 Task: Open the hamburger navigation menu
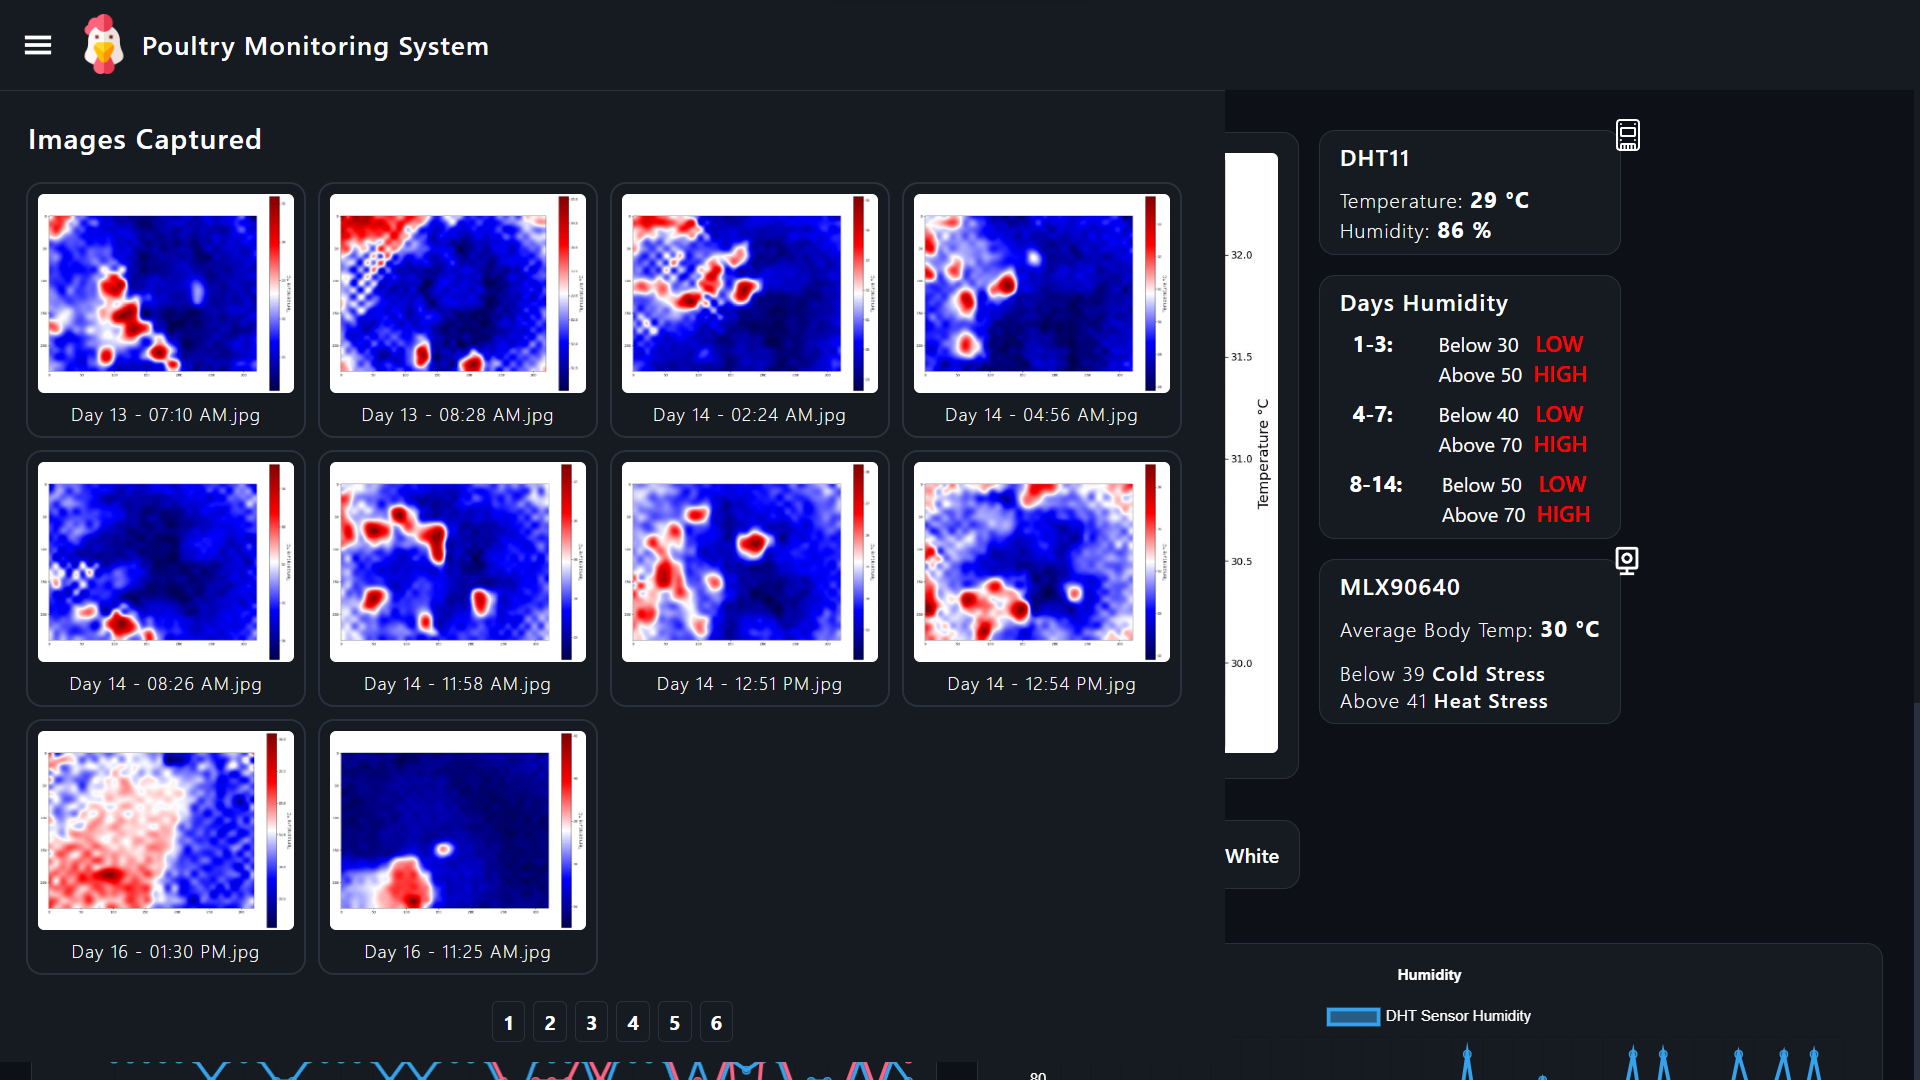[x=38, y=45]
